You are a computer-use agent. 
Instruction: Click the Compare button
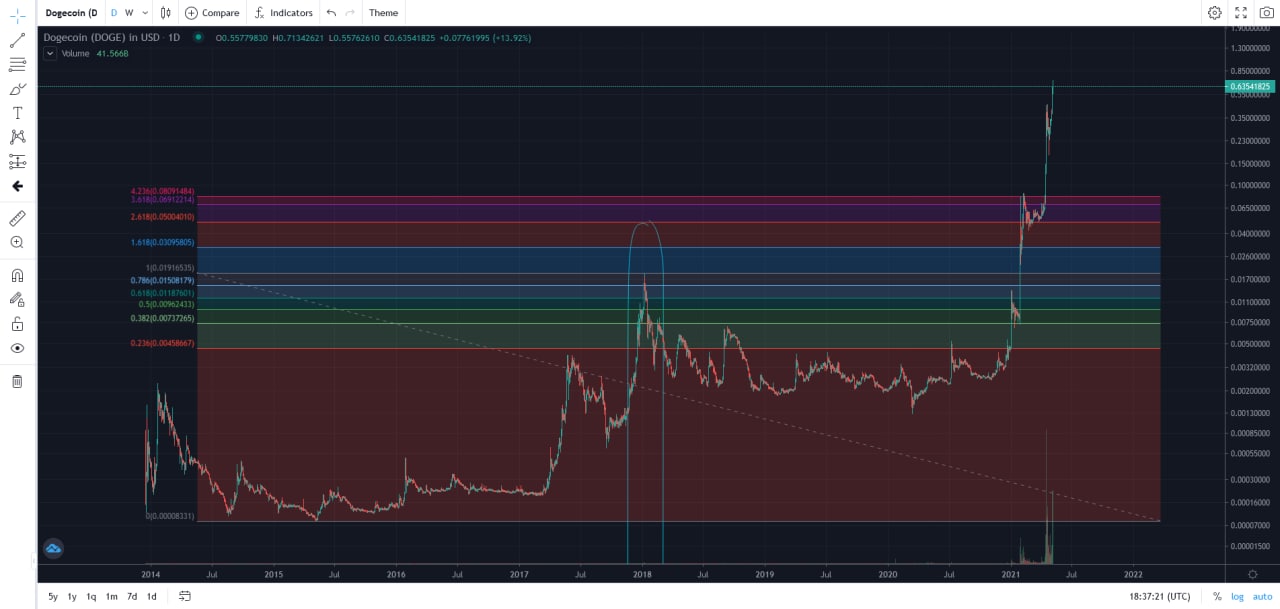click(211, 13)
